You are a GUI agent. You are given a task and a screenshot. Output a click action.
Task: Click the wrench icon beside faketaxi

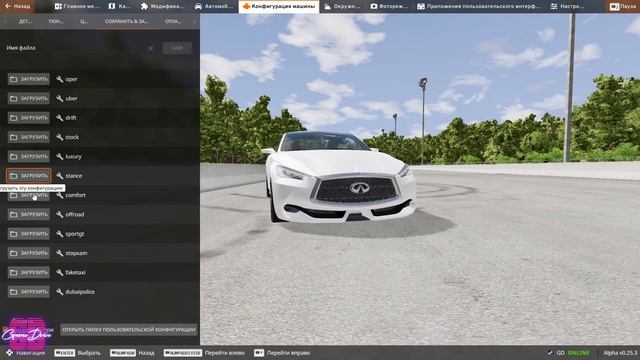(x=60, y=272)
